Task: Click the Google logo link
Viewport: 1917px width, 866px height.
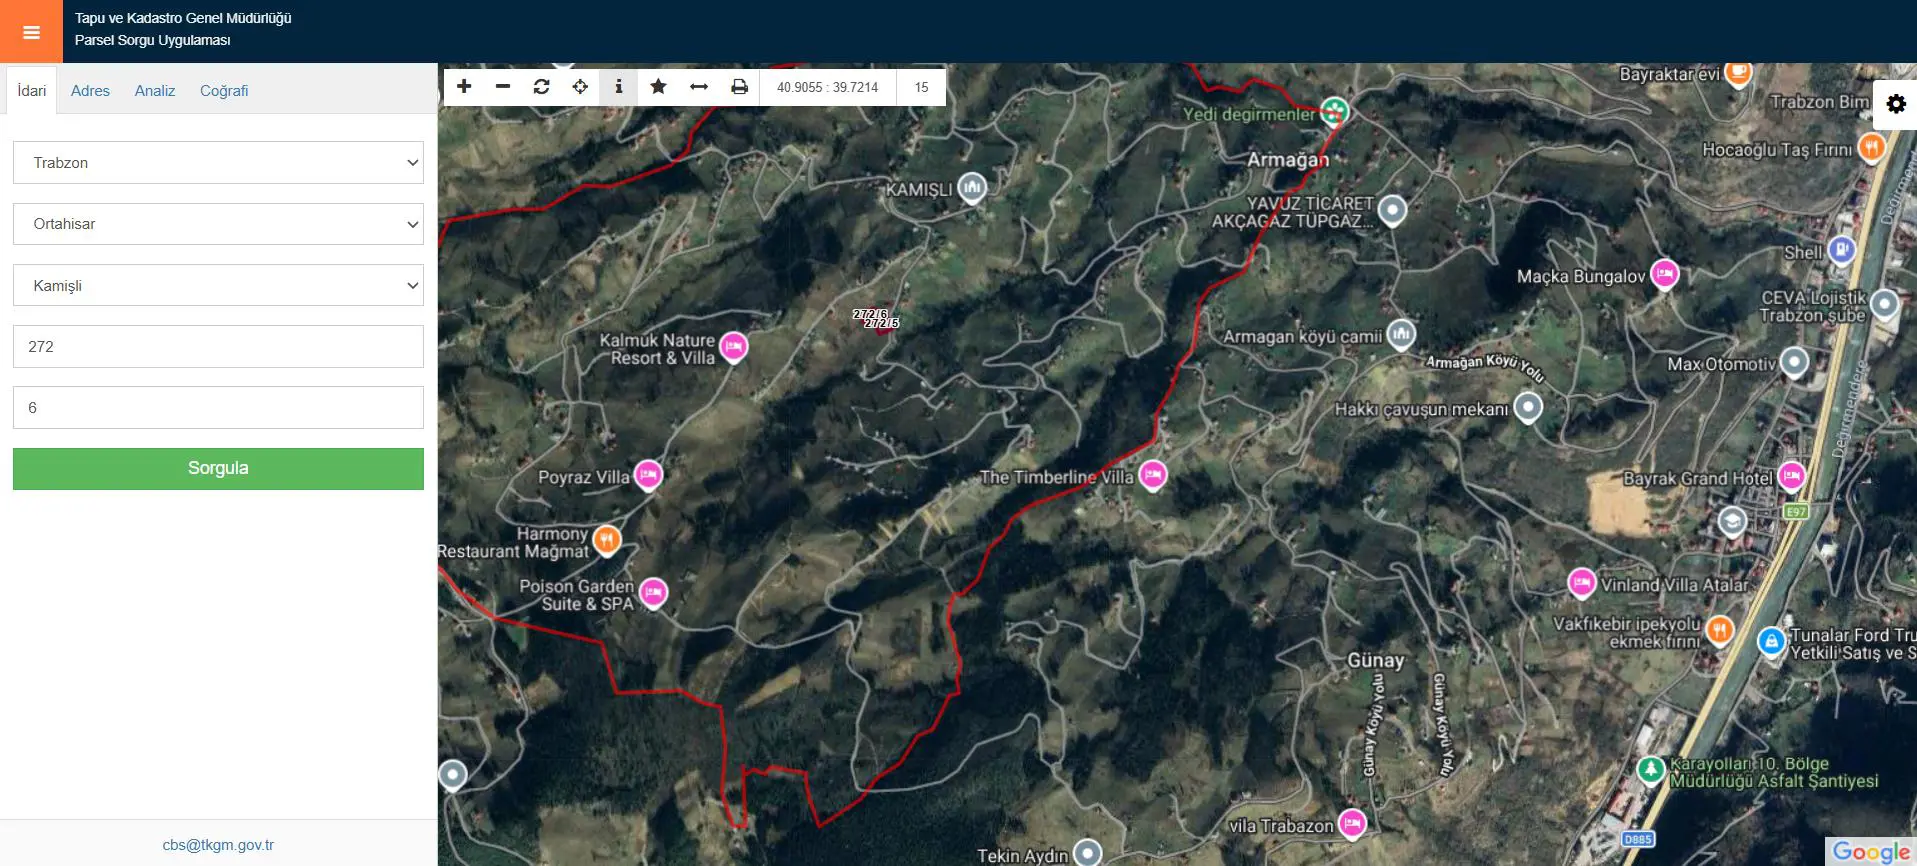Action: tap(1871, 851)
